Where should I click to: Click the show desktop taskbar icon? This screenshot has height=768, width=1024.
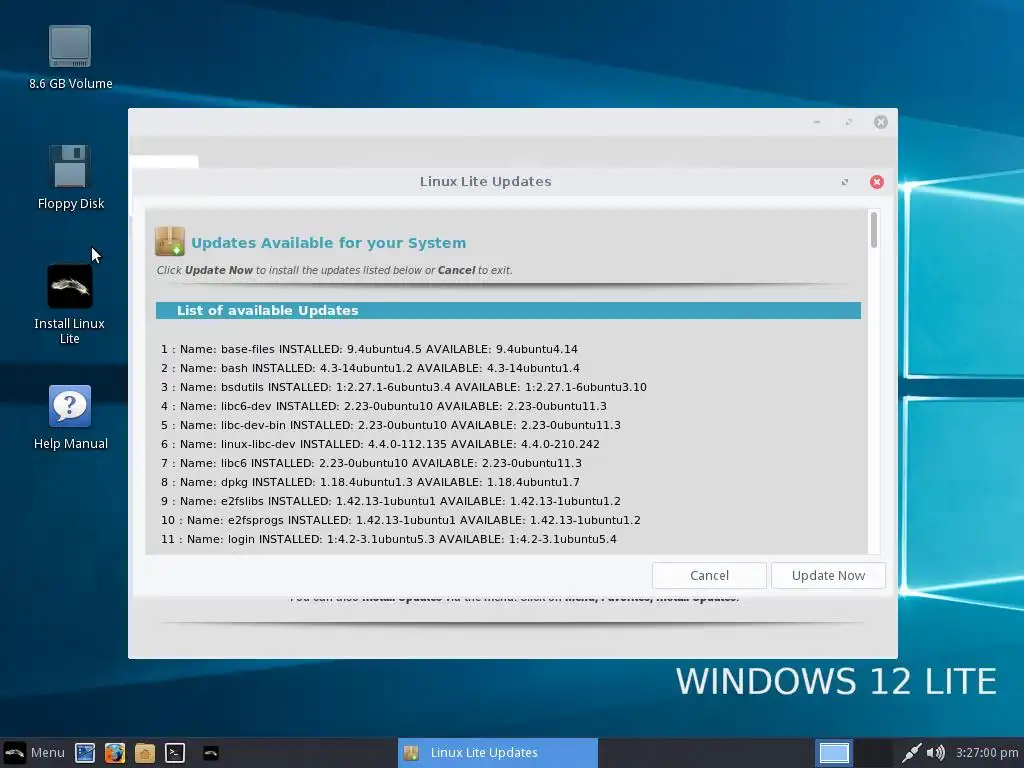(x=85, y=752)
